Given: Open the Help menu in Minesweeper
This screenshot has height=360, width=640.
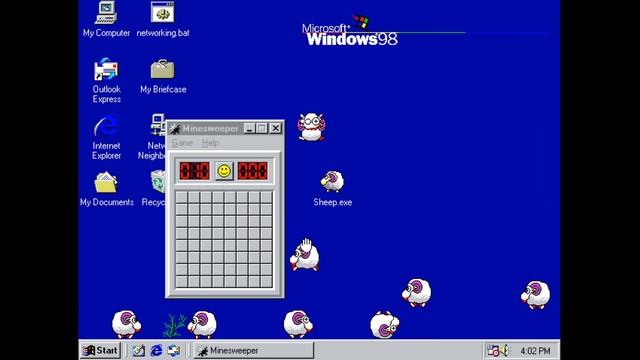Looking at the screenshot, I should (210, 143).
